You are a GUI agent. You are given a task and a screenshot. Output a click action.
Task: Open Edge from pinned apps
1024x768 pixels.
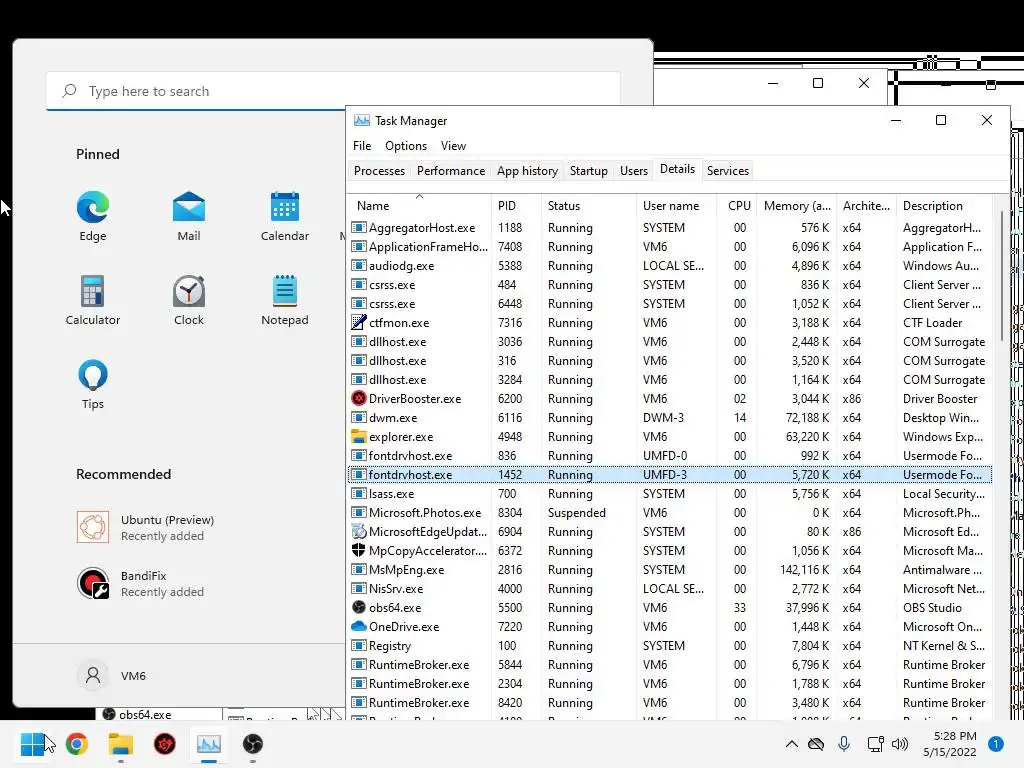(93, 216)
